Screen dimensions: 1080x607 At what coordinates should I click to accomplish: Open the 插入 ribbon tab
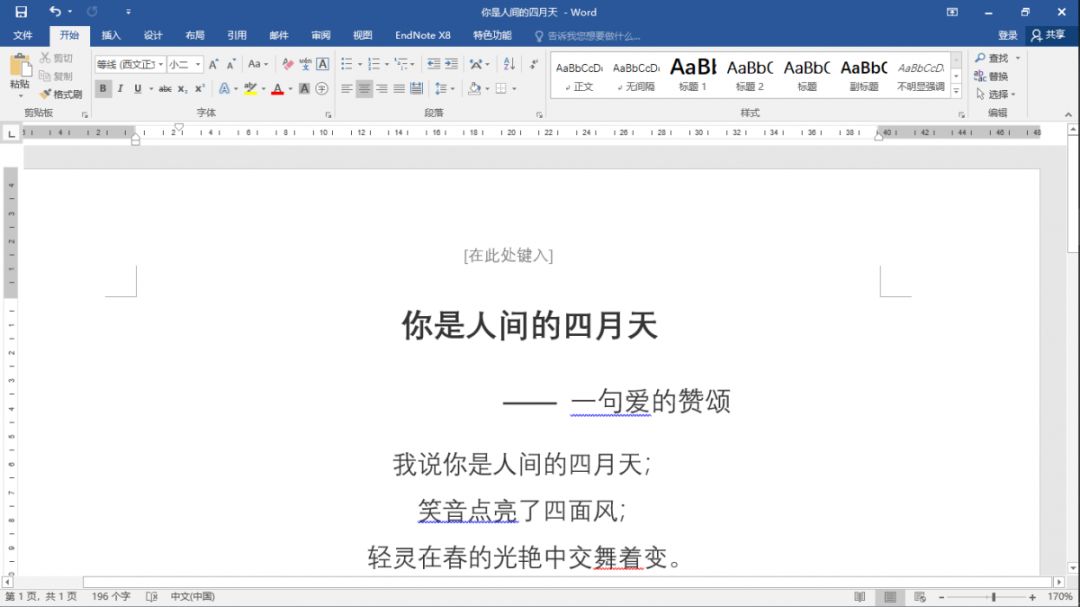(111, 34)
